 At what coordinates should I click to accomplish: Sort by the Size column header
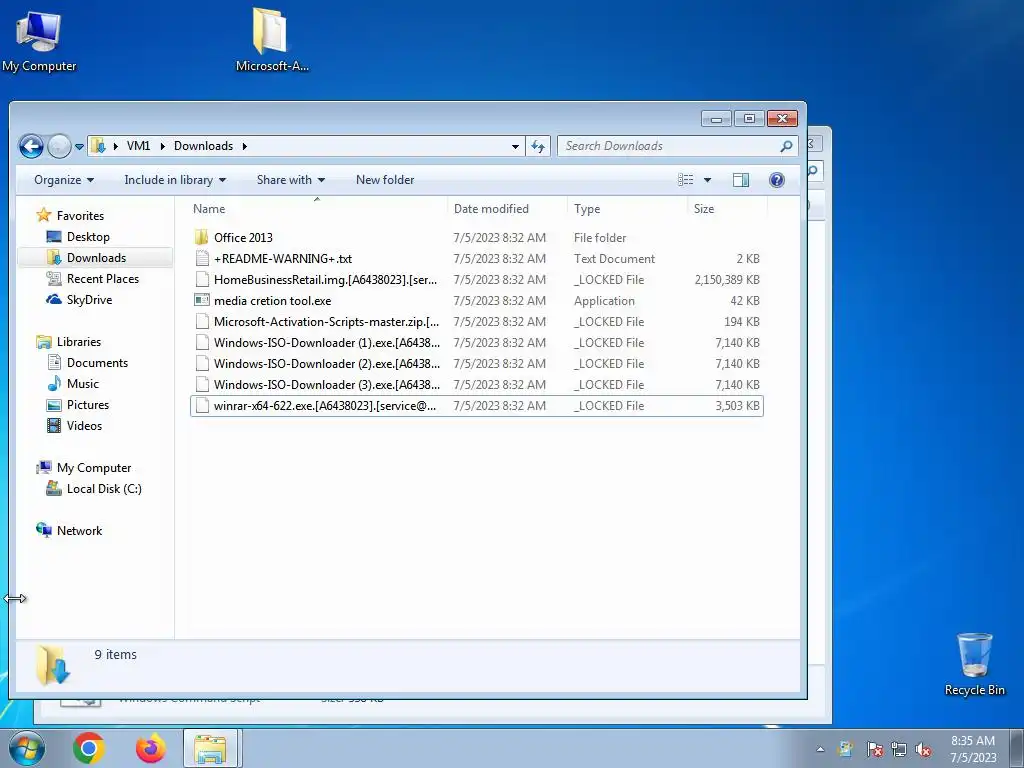coord(704,209)
